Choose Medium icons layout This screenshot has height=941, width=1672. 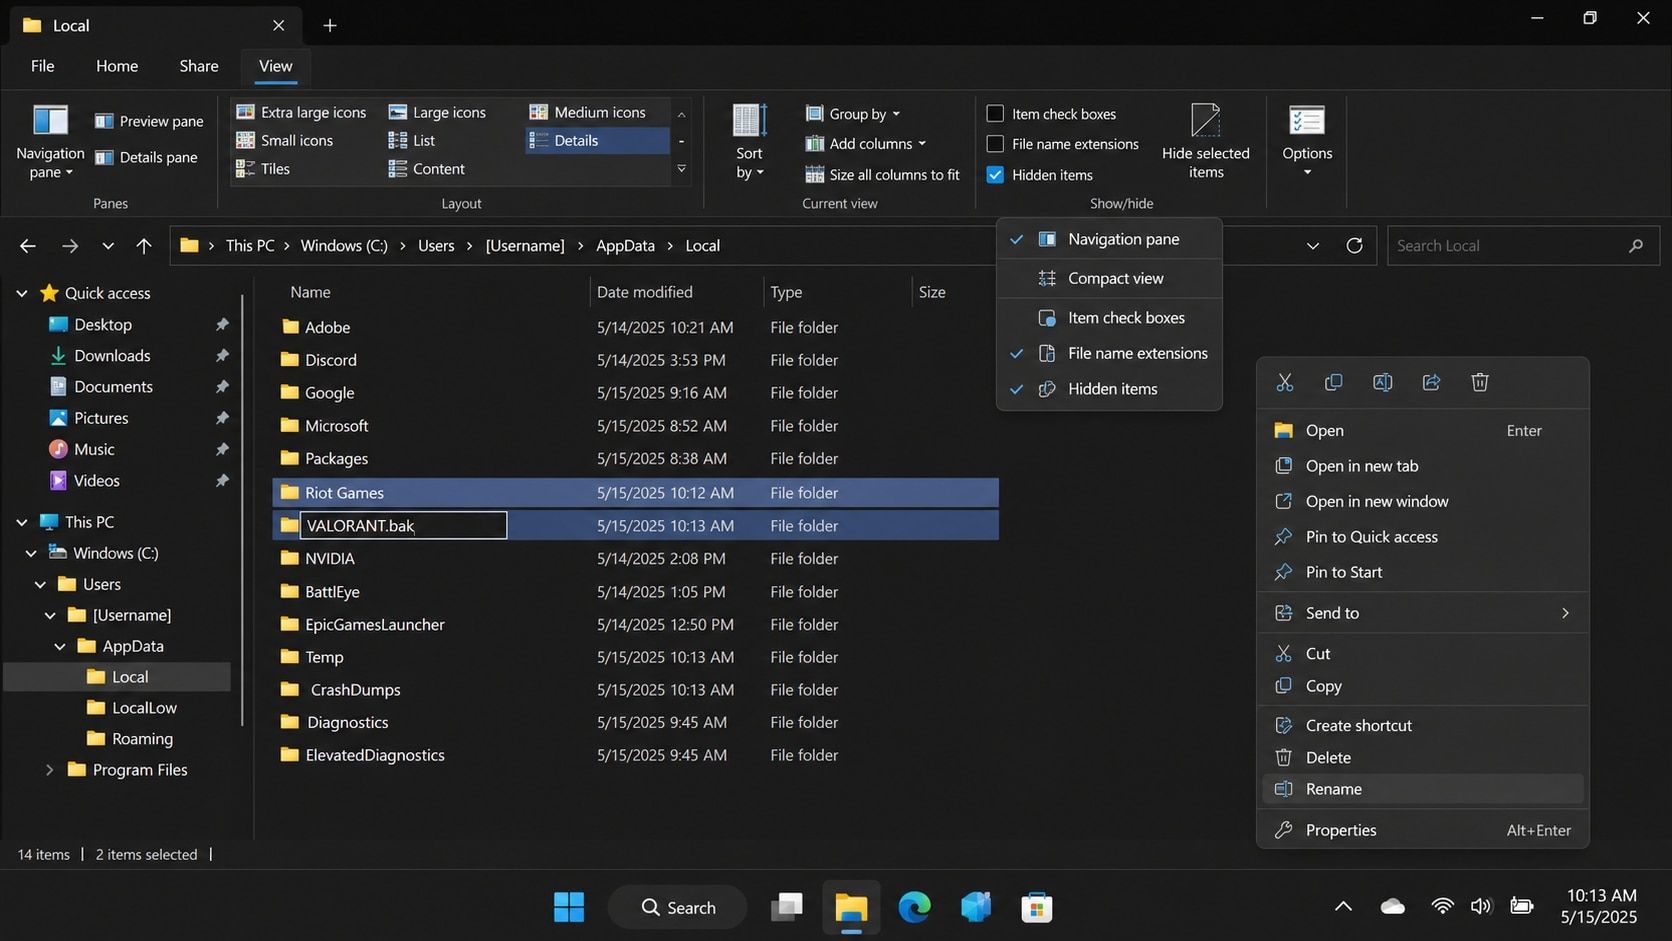pos(588,112)
